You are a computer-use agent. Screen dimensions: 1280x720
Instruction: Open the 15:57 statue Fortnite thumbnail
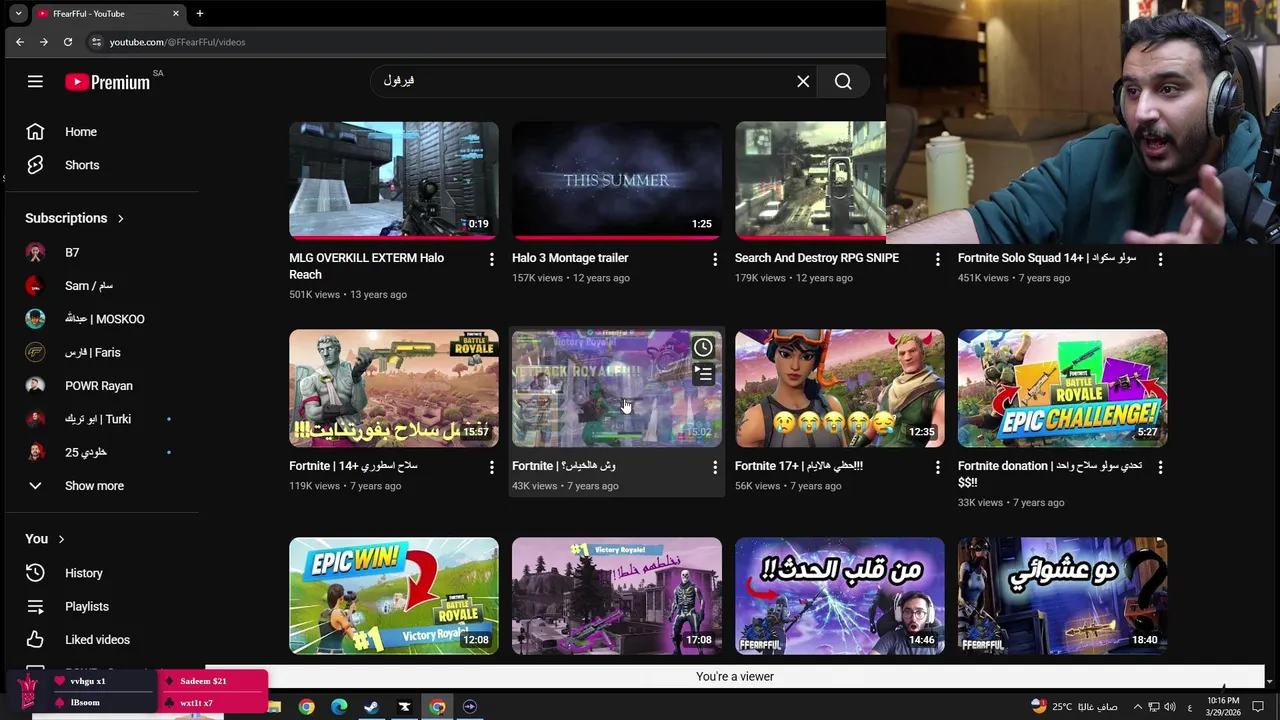tap(394, 388)
